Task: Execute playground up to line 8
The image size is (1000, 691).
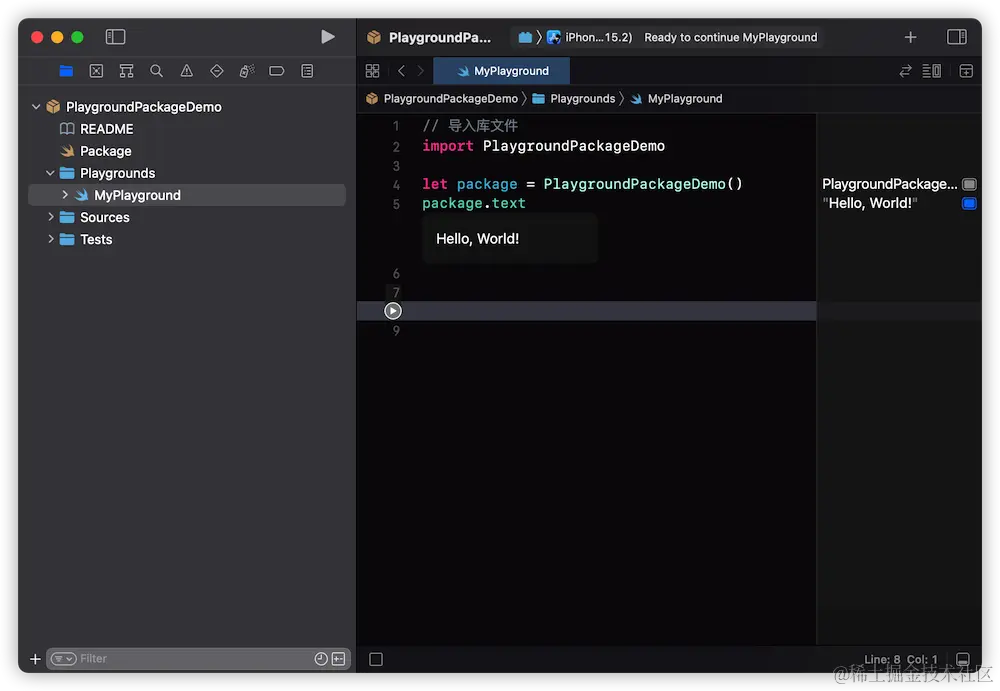Action: [x=393, y=311]
